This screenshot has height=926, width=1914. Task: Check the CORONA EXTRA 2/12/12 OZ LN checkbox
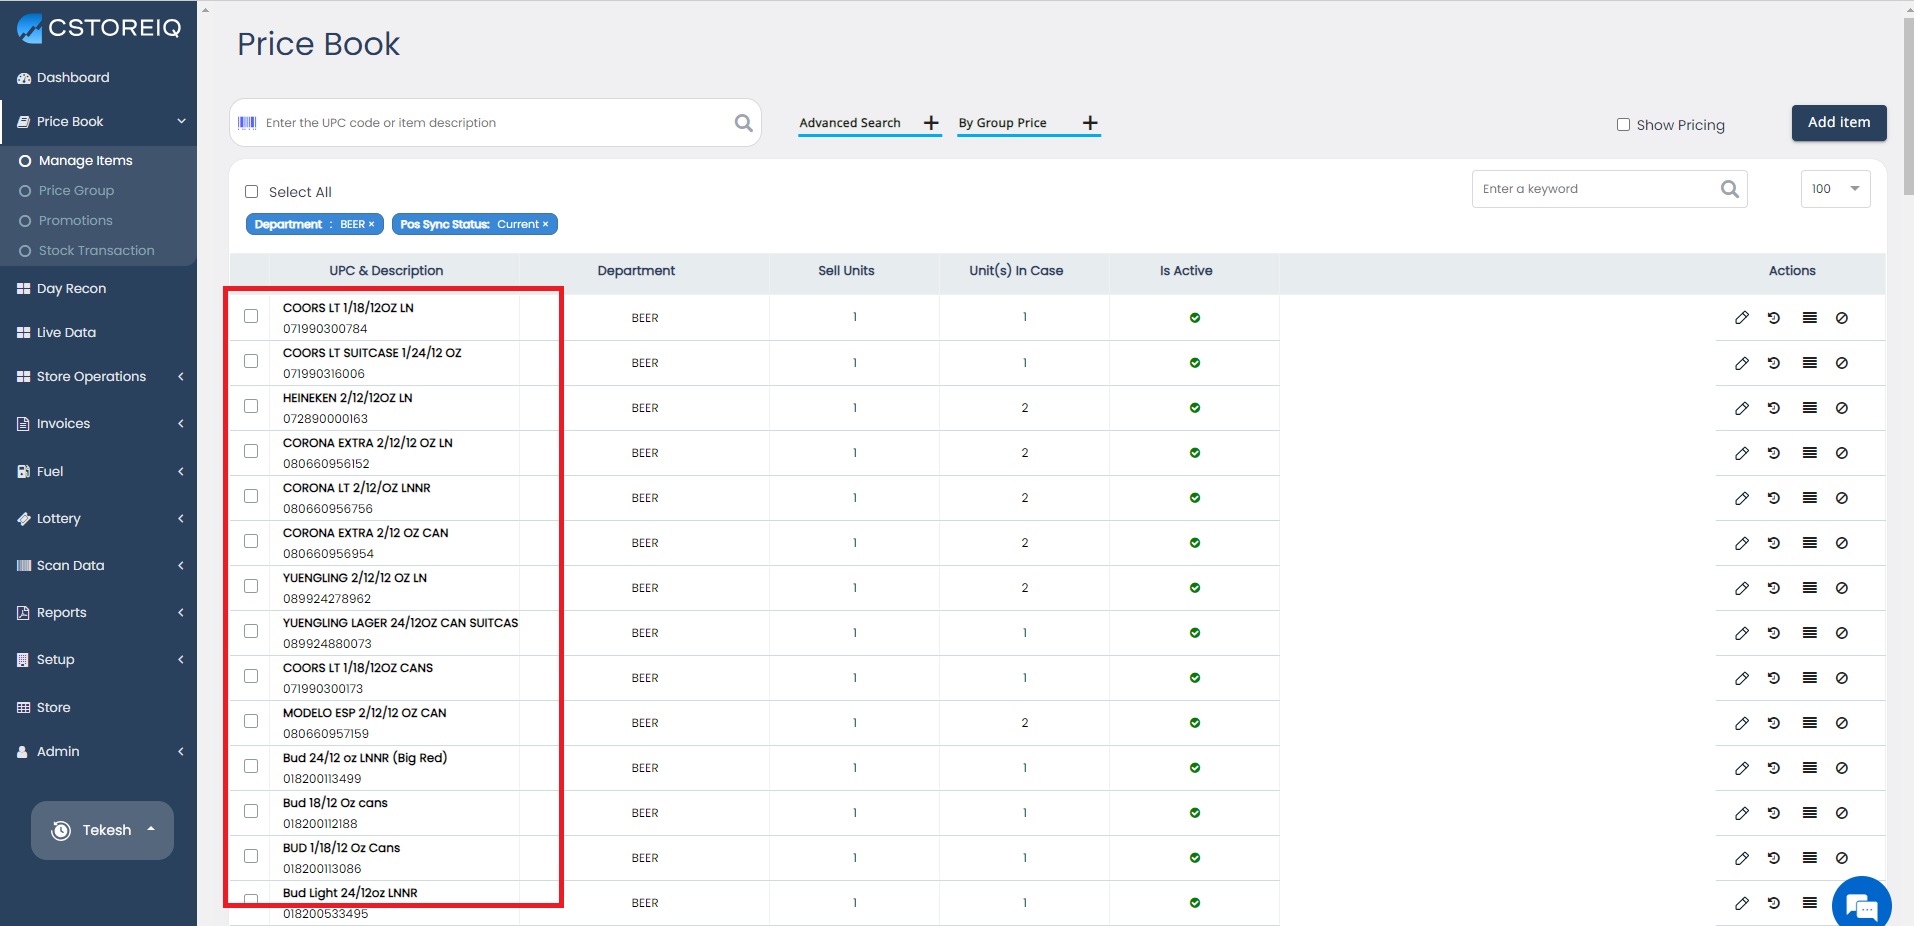251,451
